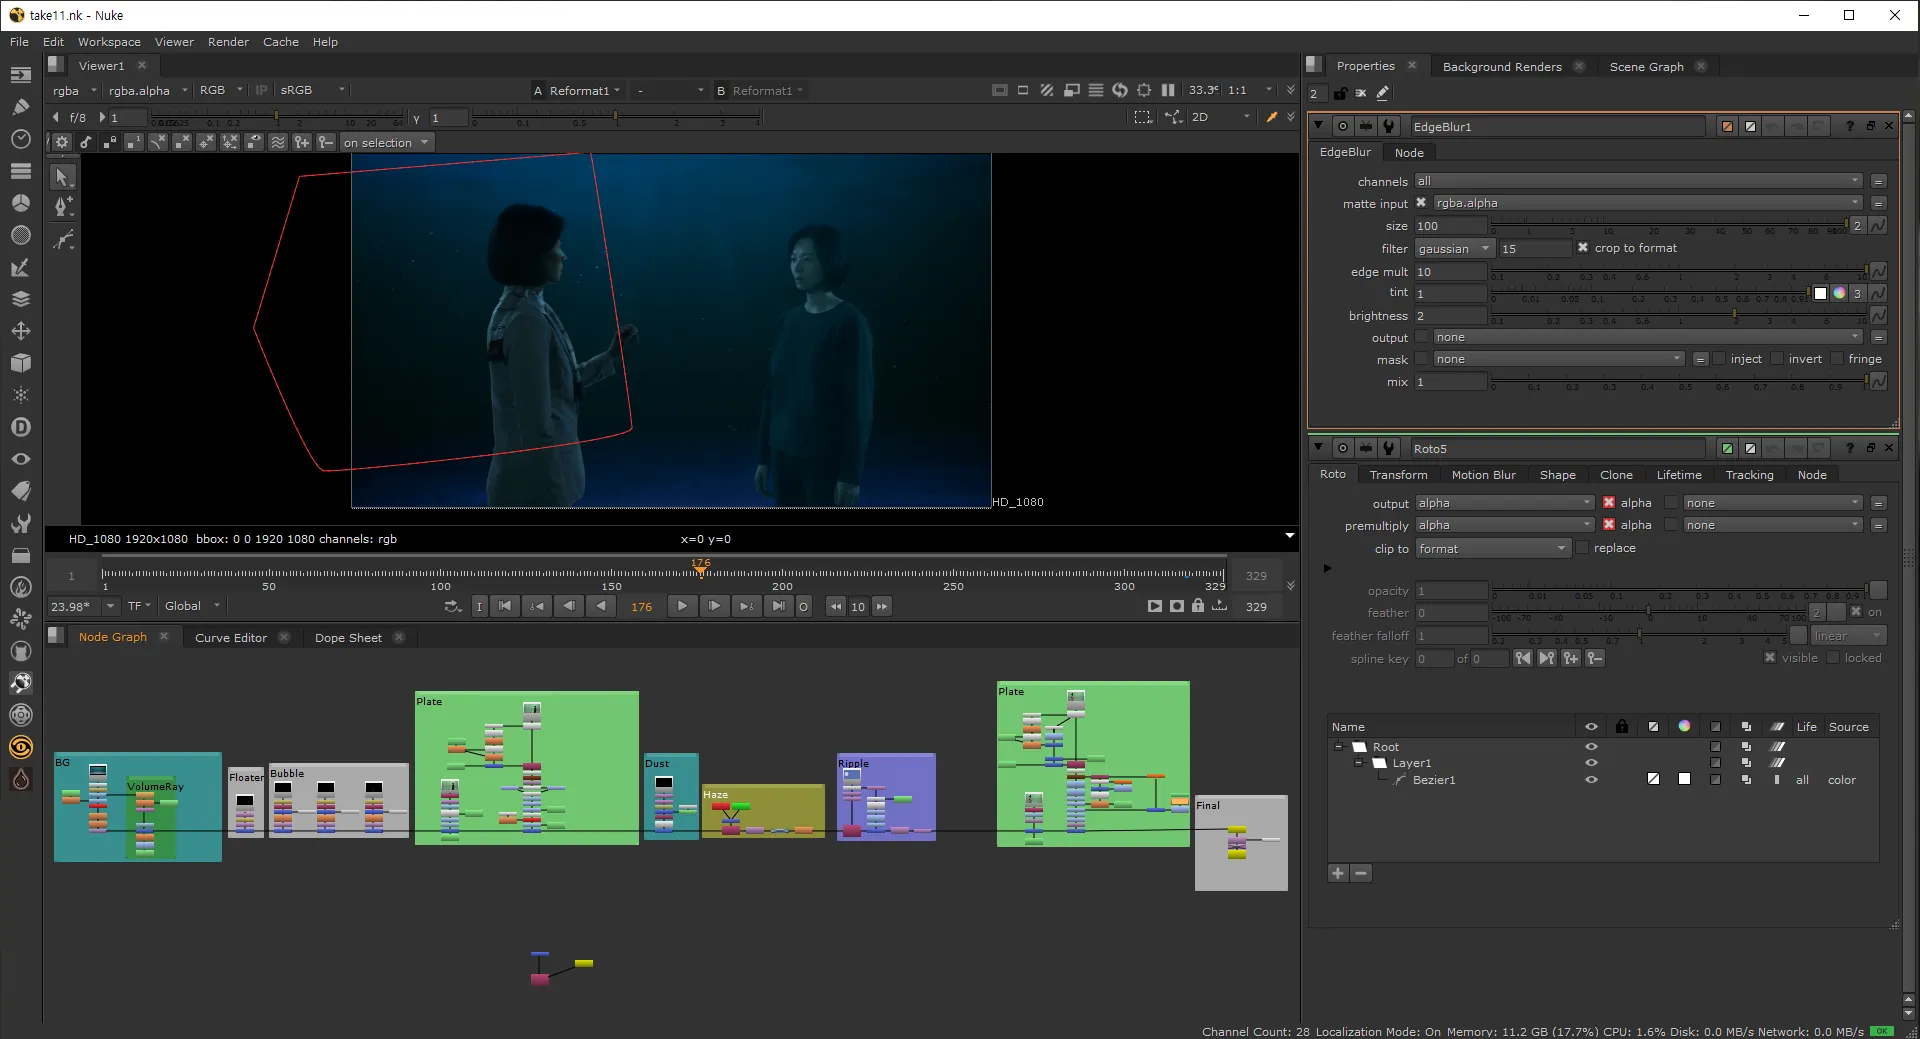The image size is (1920, 1039).
Task: Enable the invert mask checkbox
Action: coord(1777,359)
